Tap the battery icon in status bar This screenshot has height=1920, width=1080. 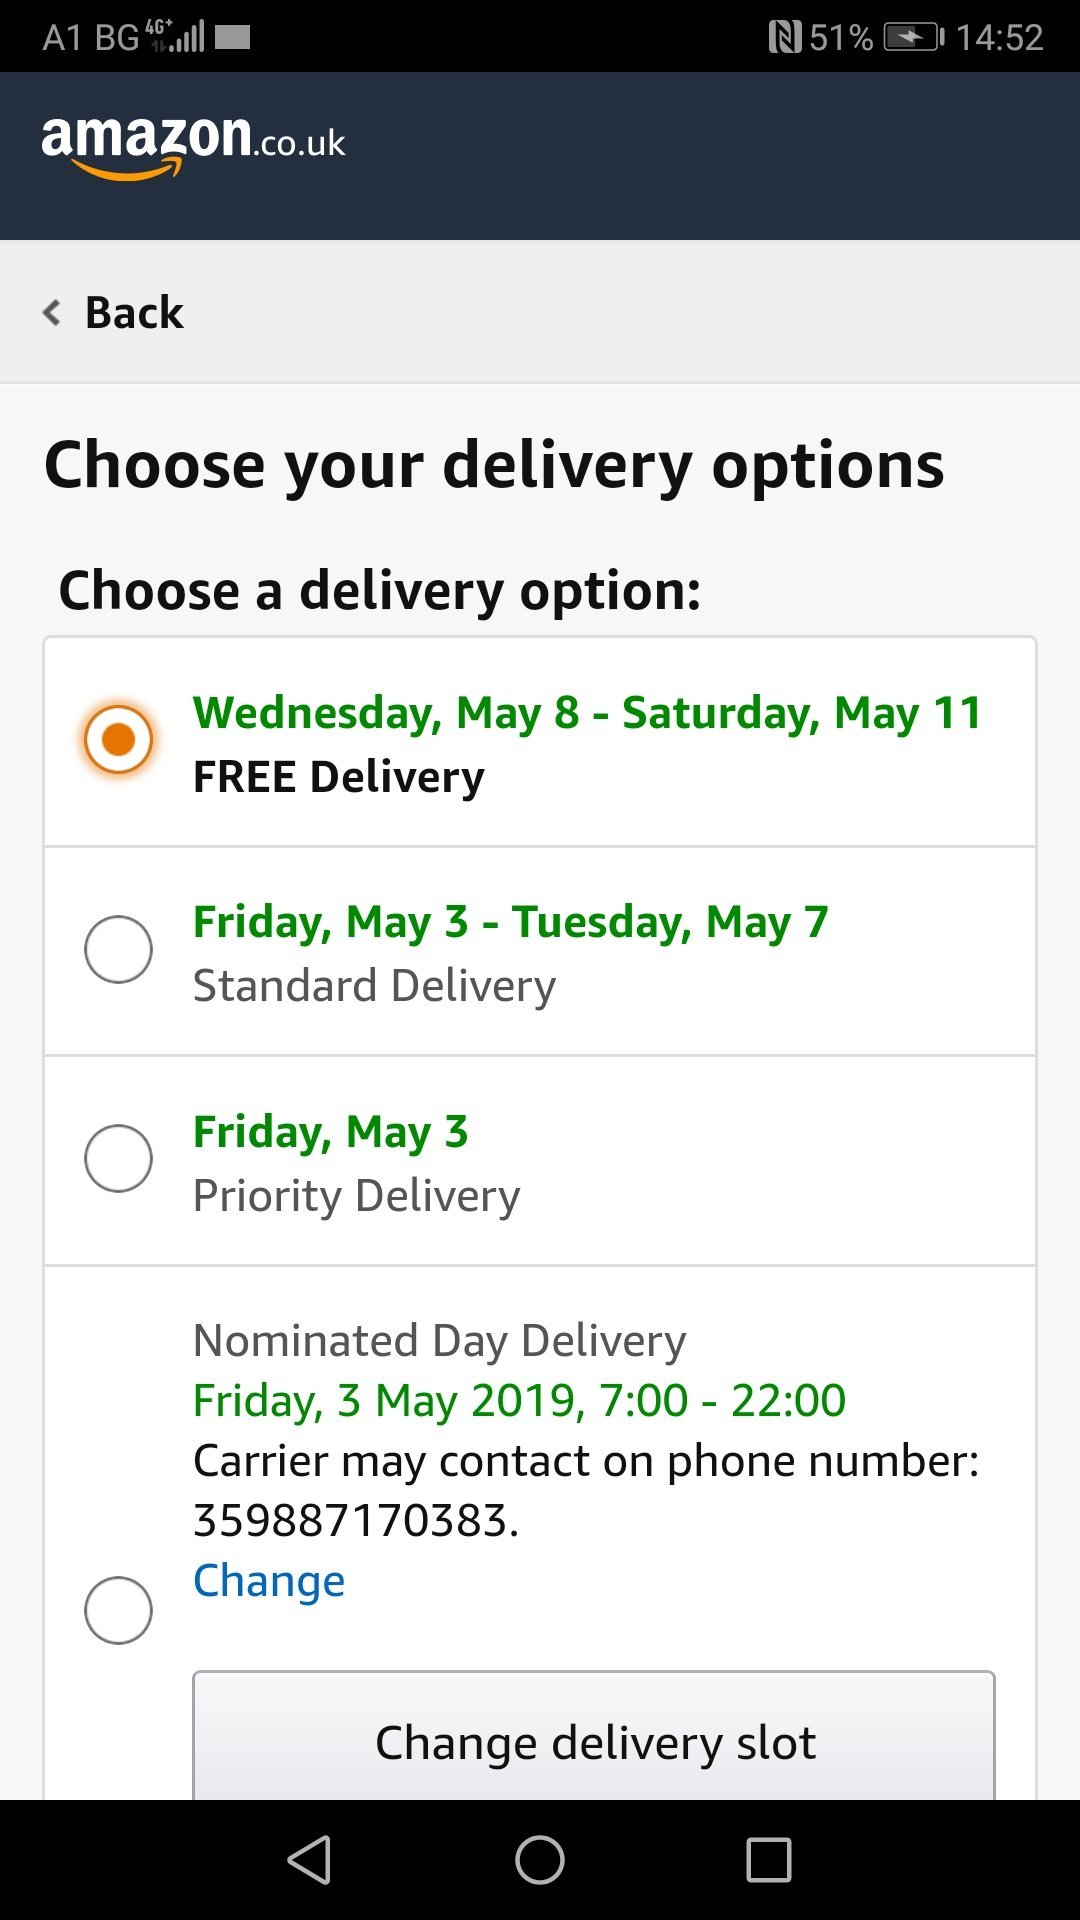(x=913, y=38)
